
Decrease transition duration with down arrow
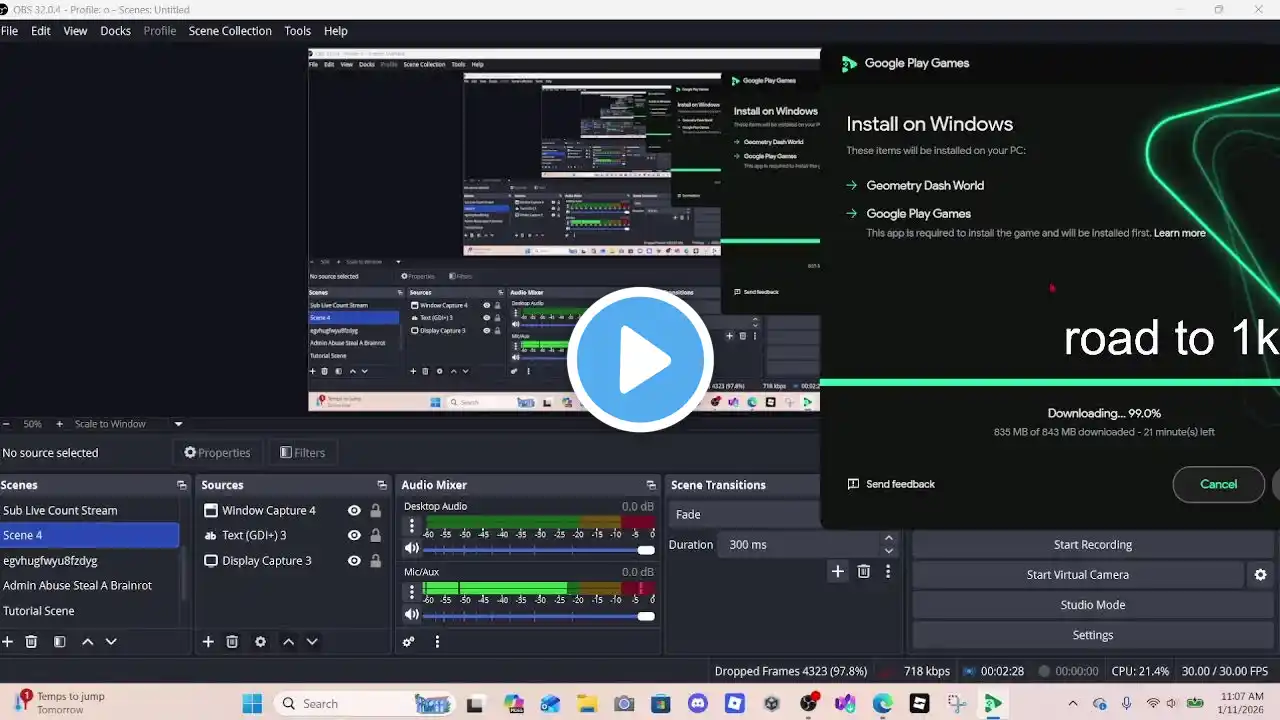[x=888, y=551]
